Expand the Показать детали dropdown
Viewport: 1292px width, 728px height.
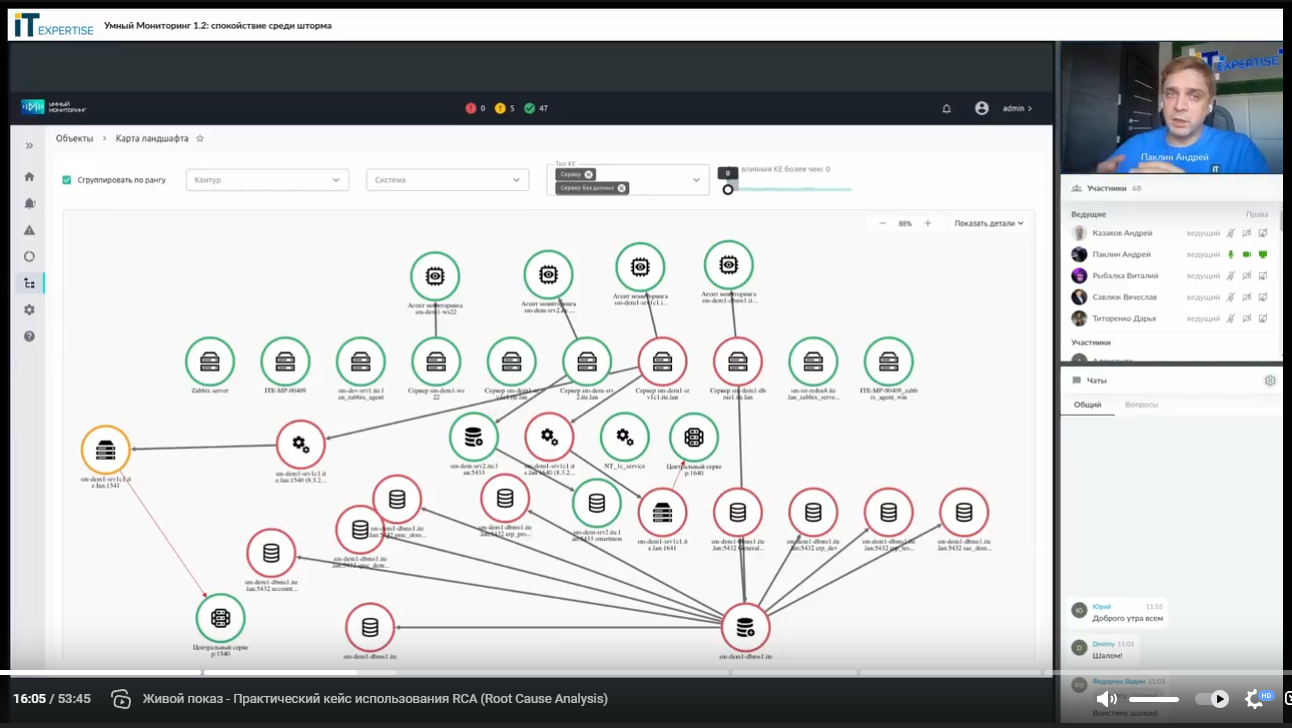click(x=988, y=224)
